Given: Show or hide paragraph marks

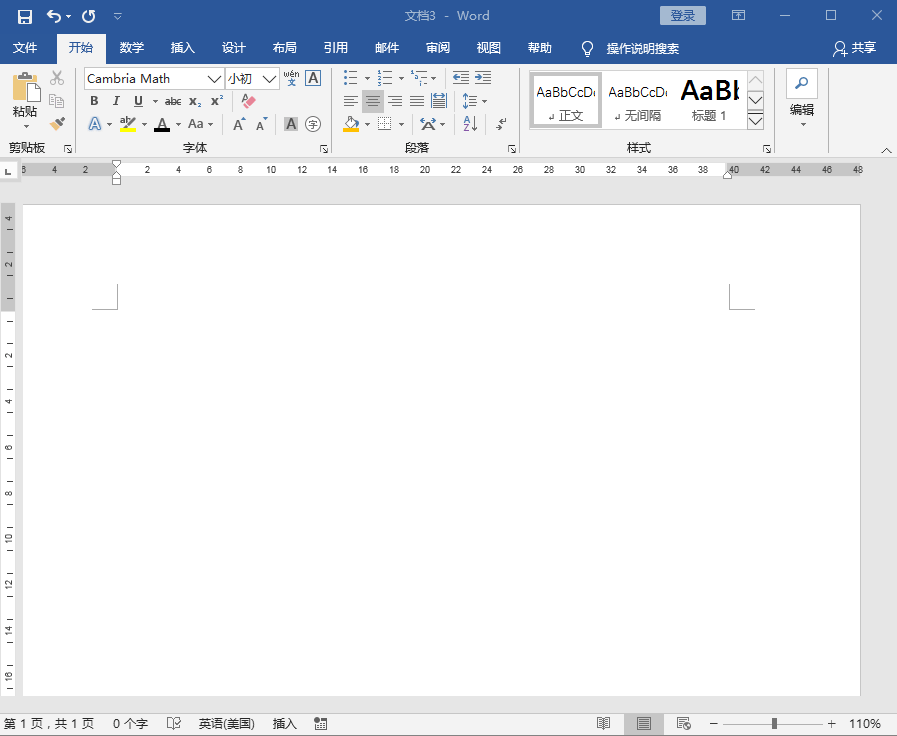Looking at the screenshot, I should (501, 124).
